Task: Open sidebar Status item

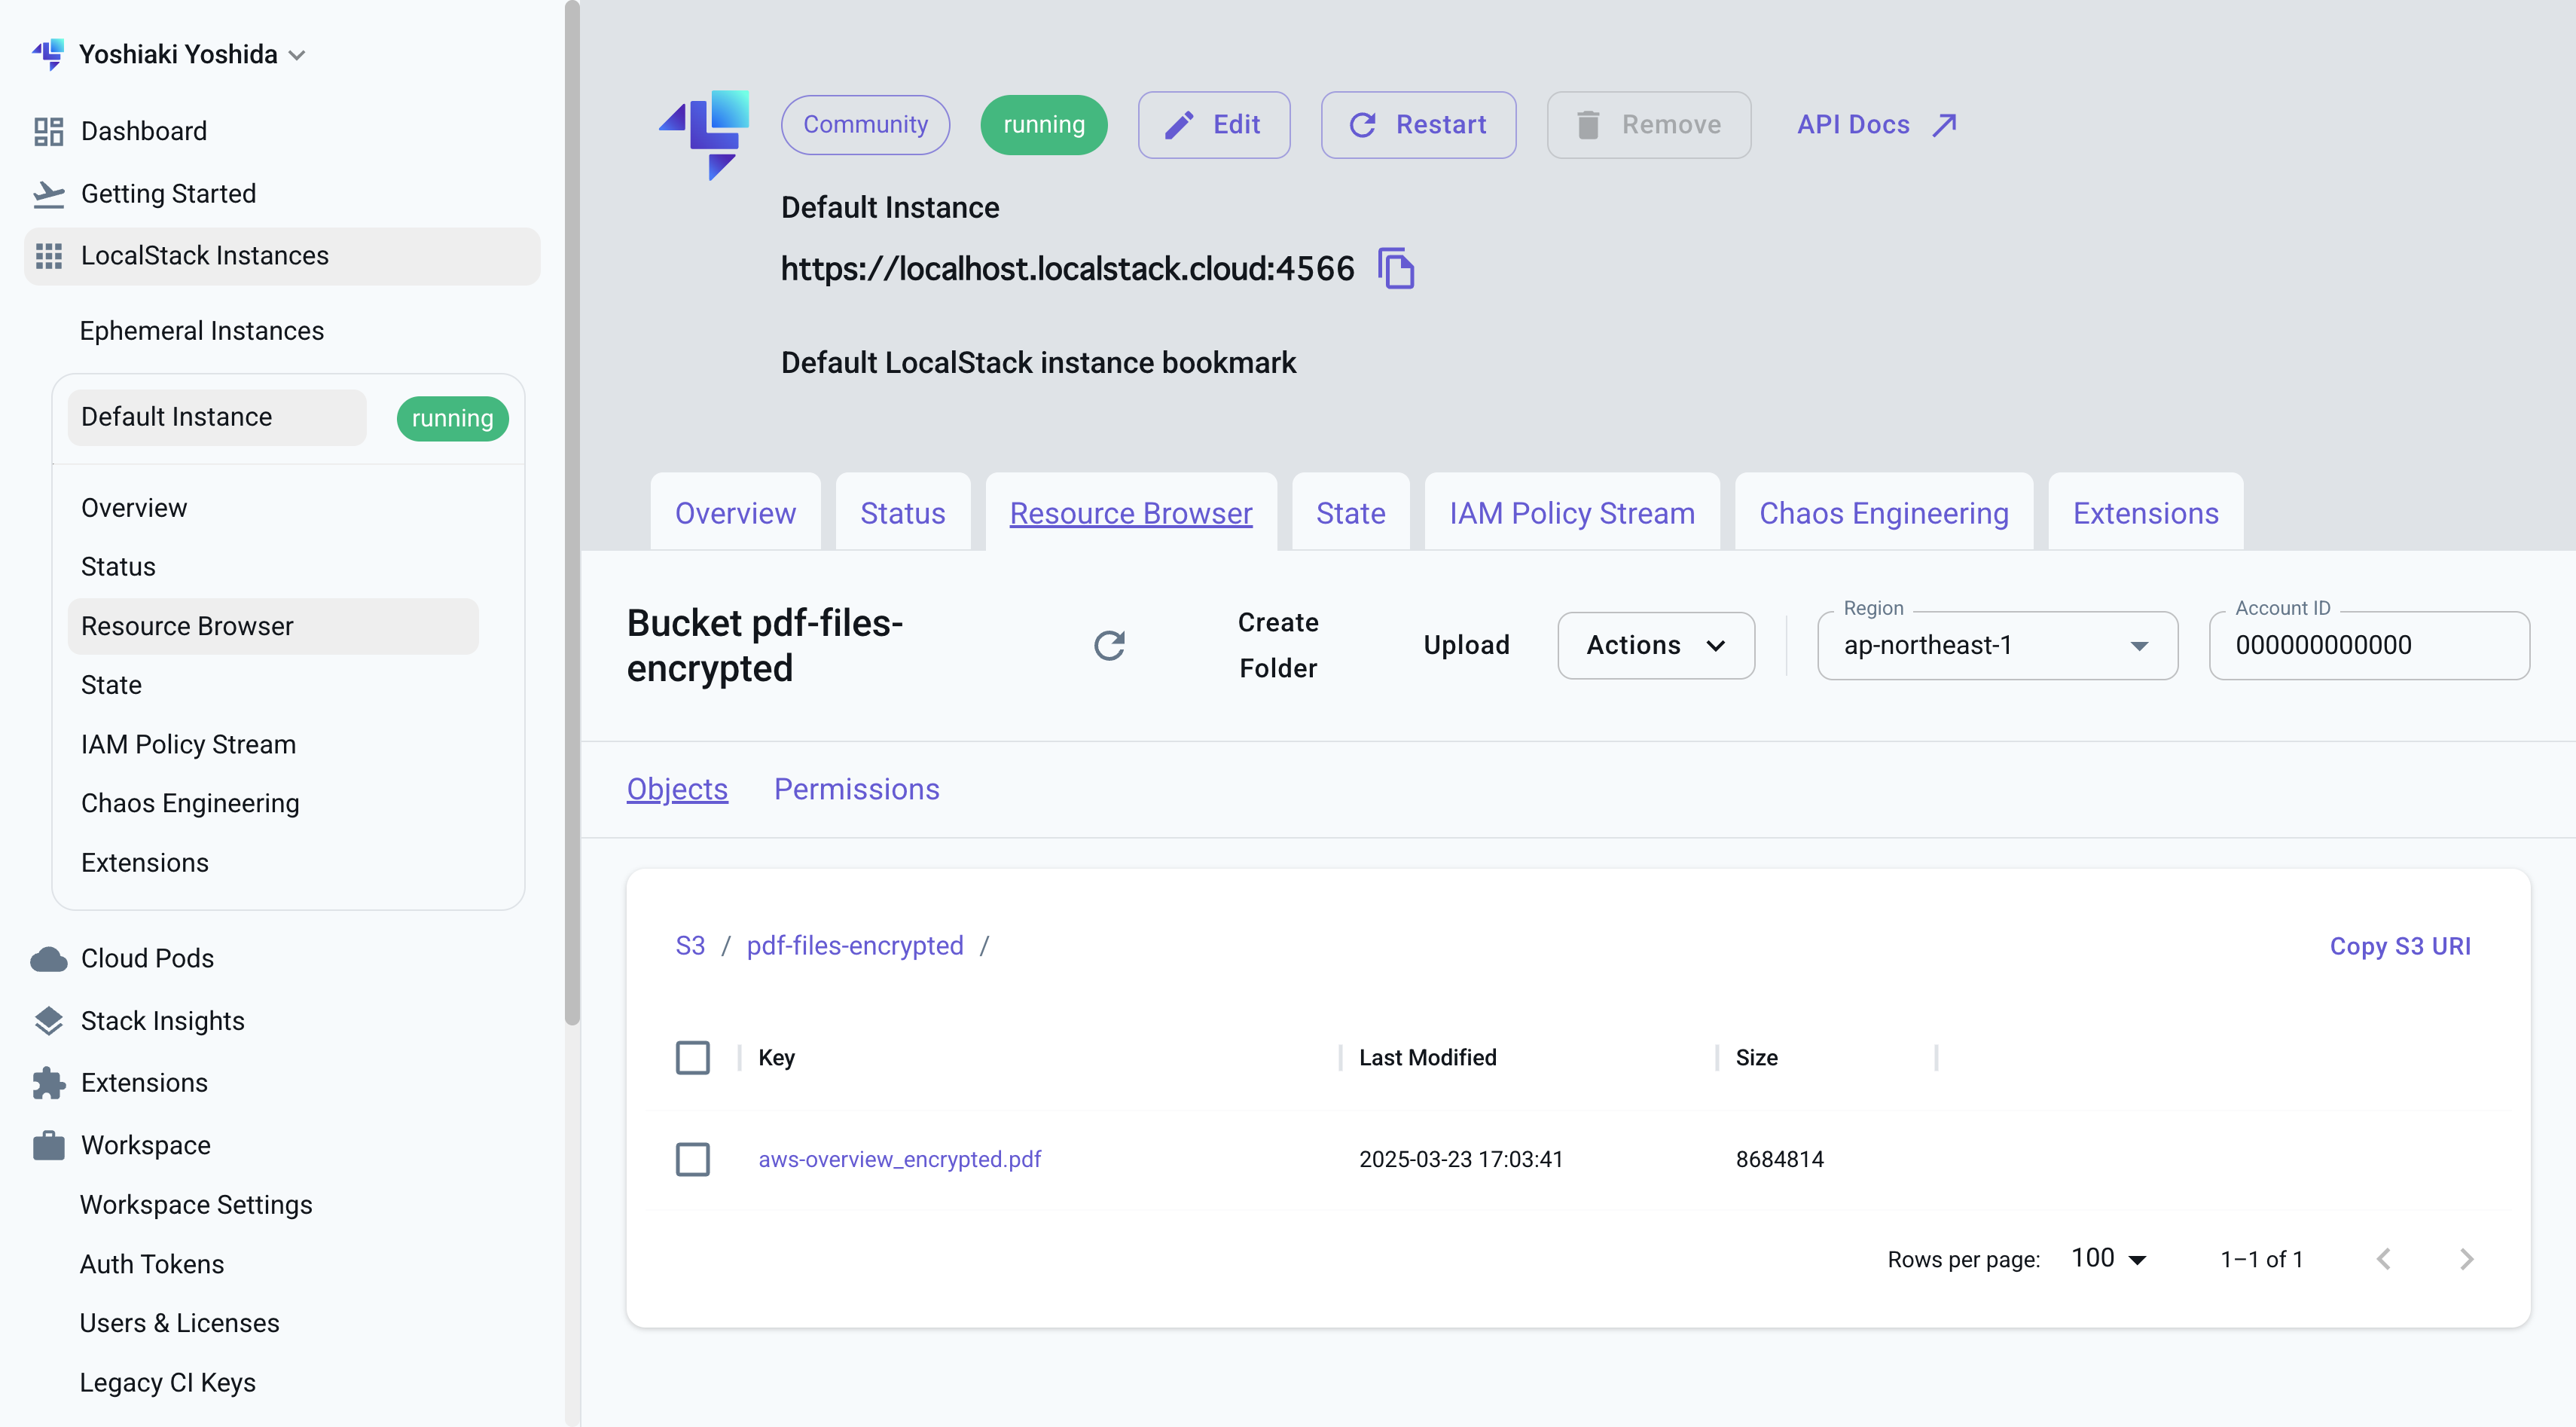Action: click(x=118, y=567)
